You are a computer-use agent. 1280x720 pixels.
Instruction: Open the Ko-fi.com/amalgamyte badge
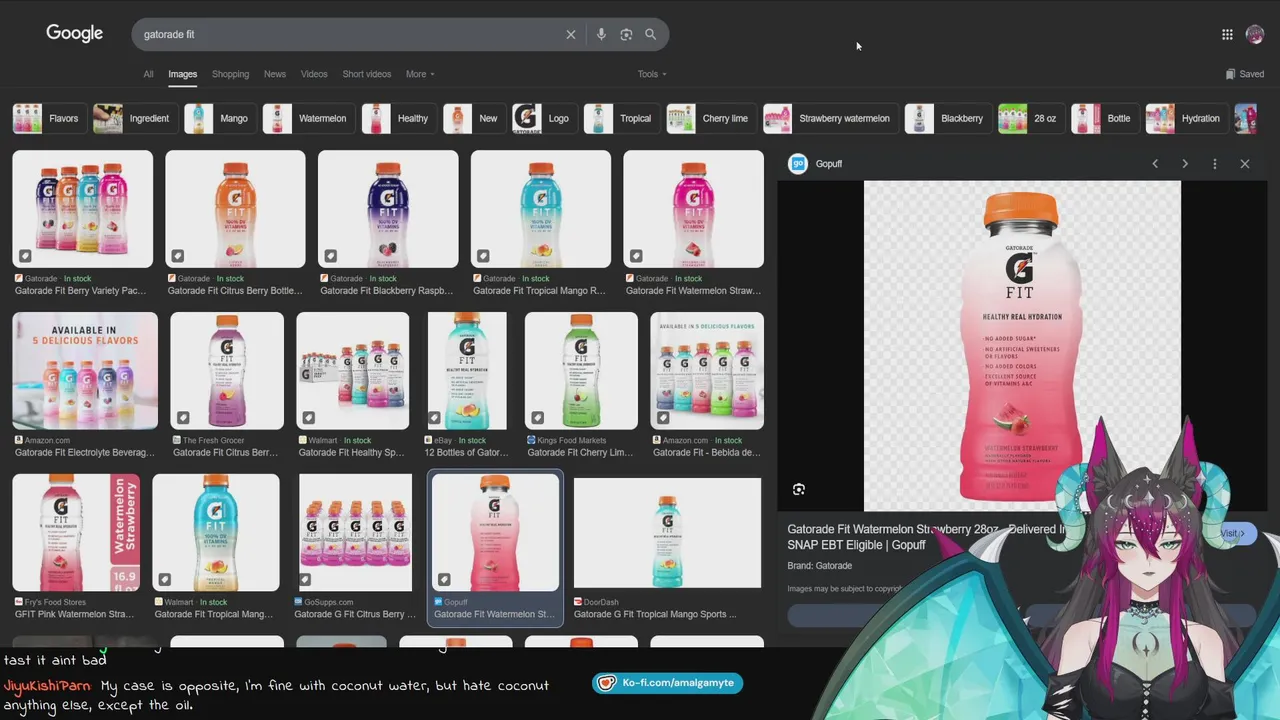click(x=667, y=683)
